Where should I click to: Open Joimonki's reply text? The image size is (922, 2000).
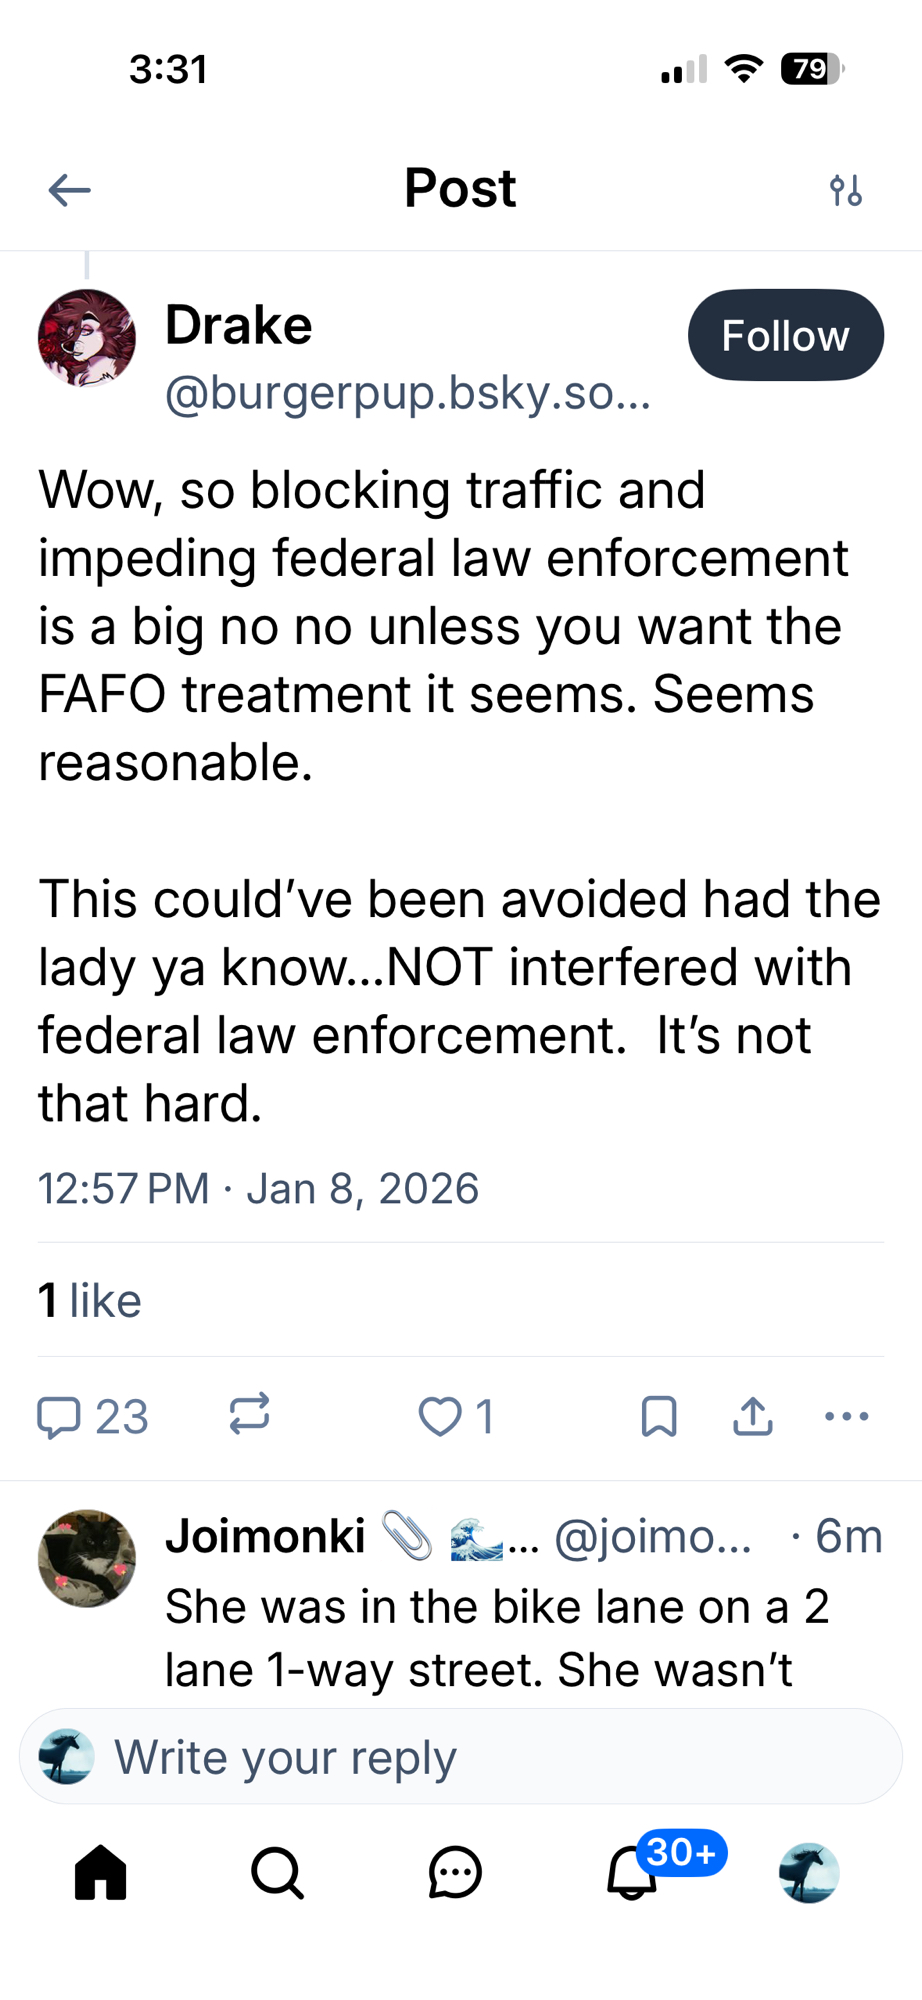(x=497, y=1638)
